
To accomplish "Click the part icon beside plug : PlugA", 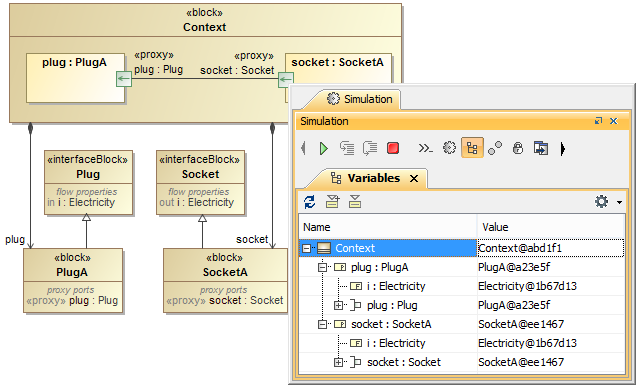I will coord(339,267).
